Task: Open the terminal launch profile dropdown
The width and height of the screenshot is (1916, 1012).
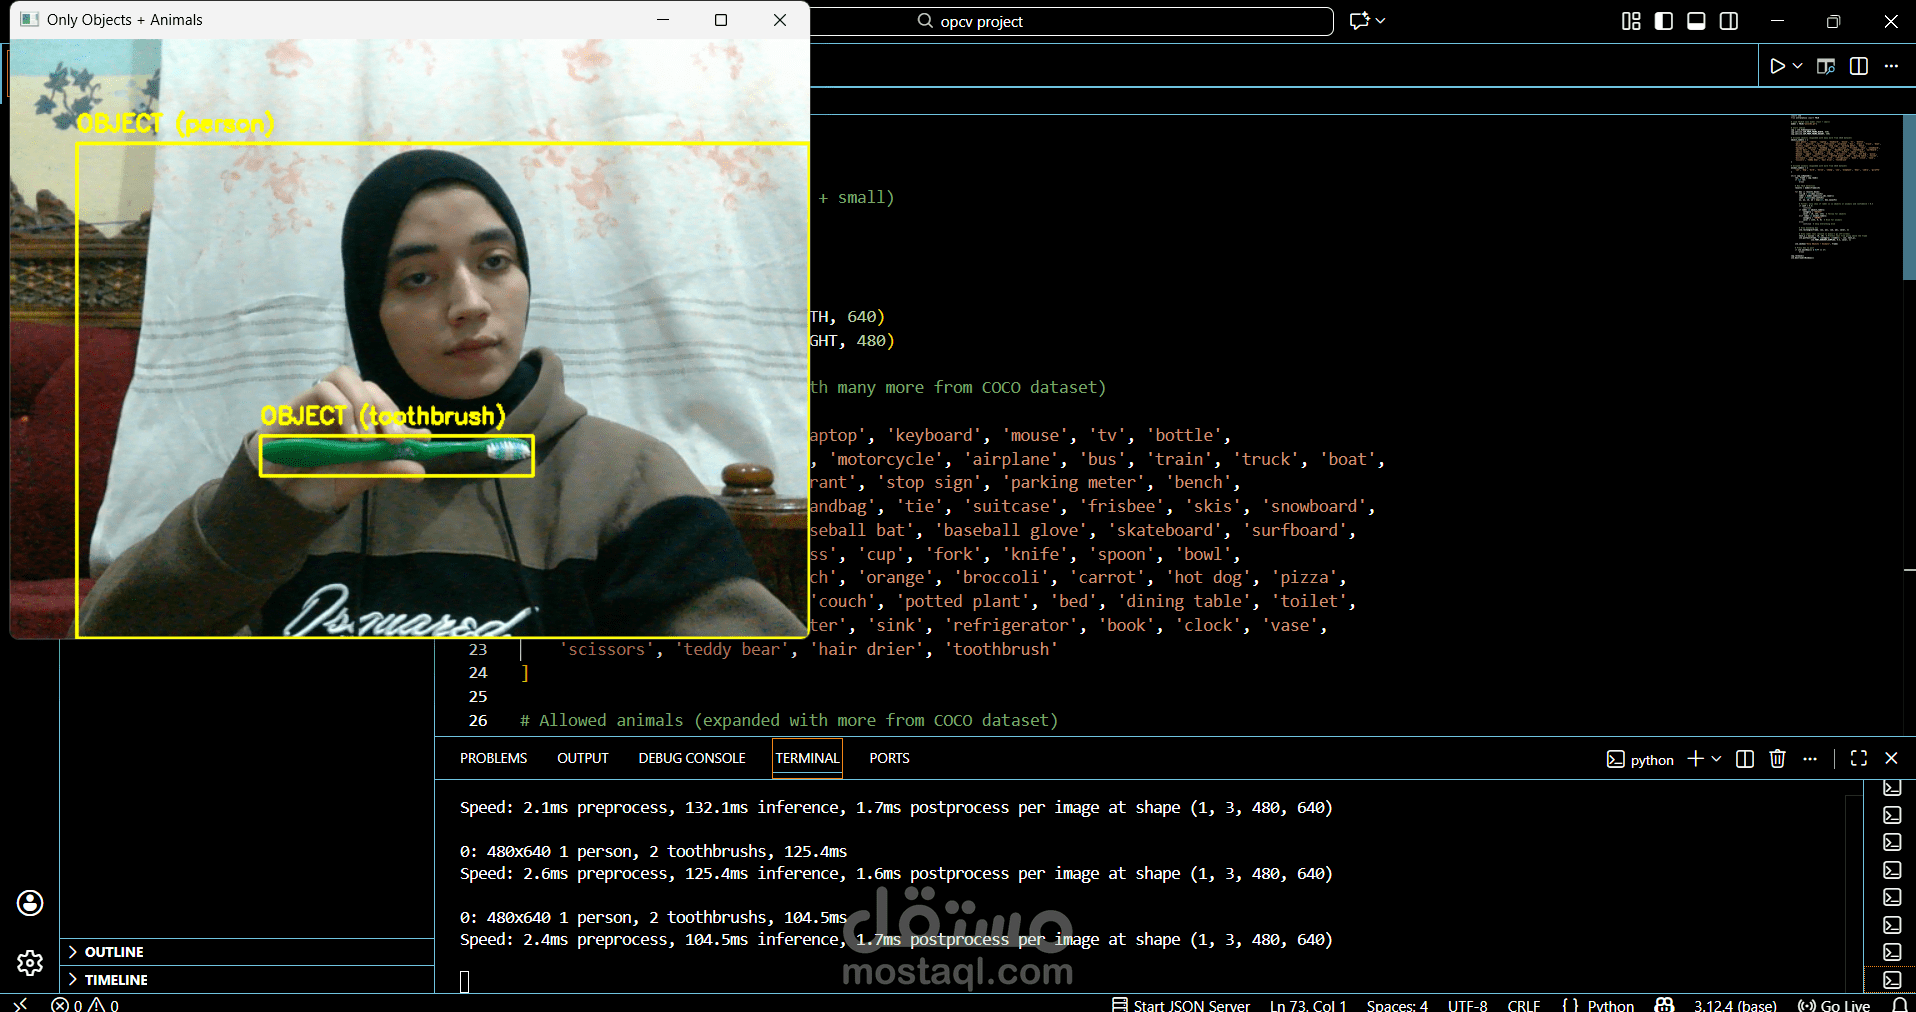Action: tap(1716, 759)
